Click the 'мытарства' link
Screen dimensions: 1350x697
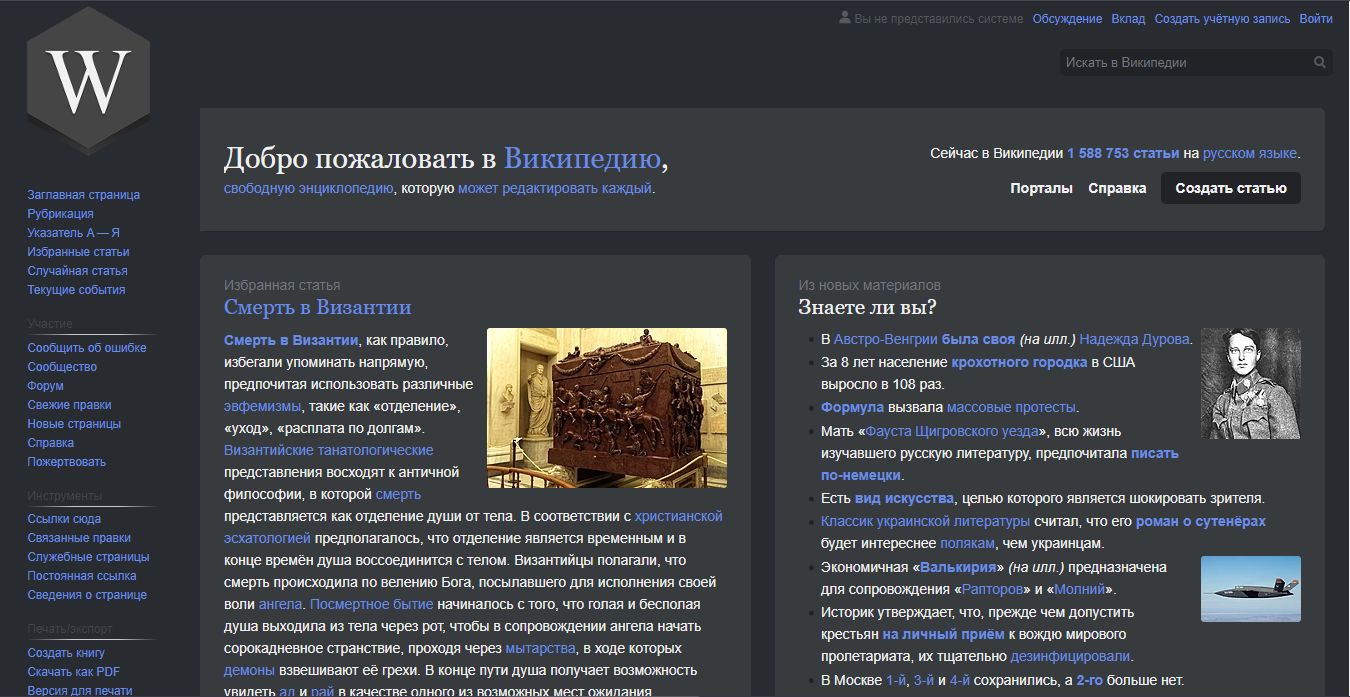click(540, 648)
